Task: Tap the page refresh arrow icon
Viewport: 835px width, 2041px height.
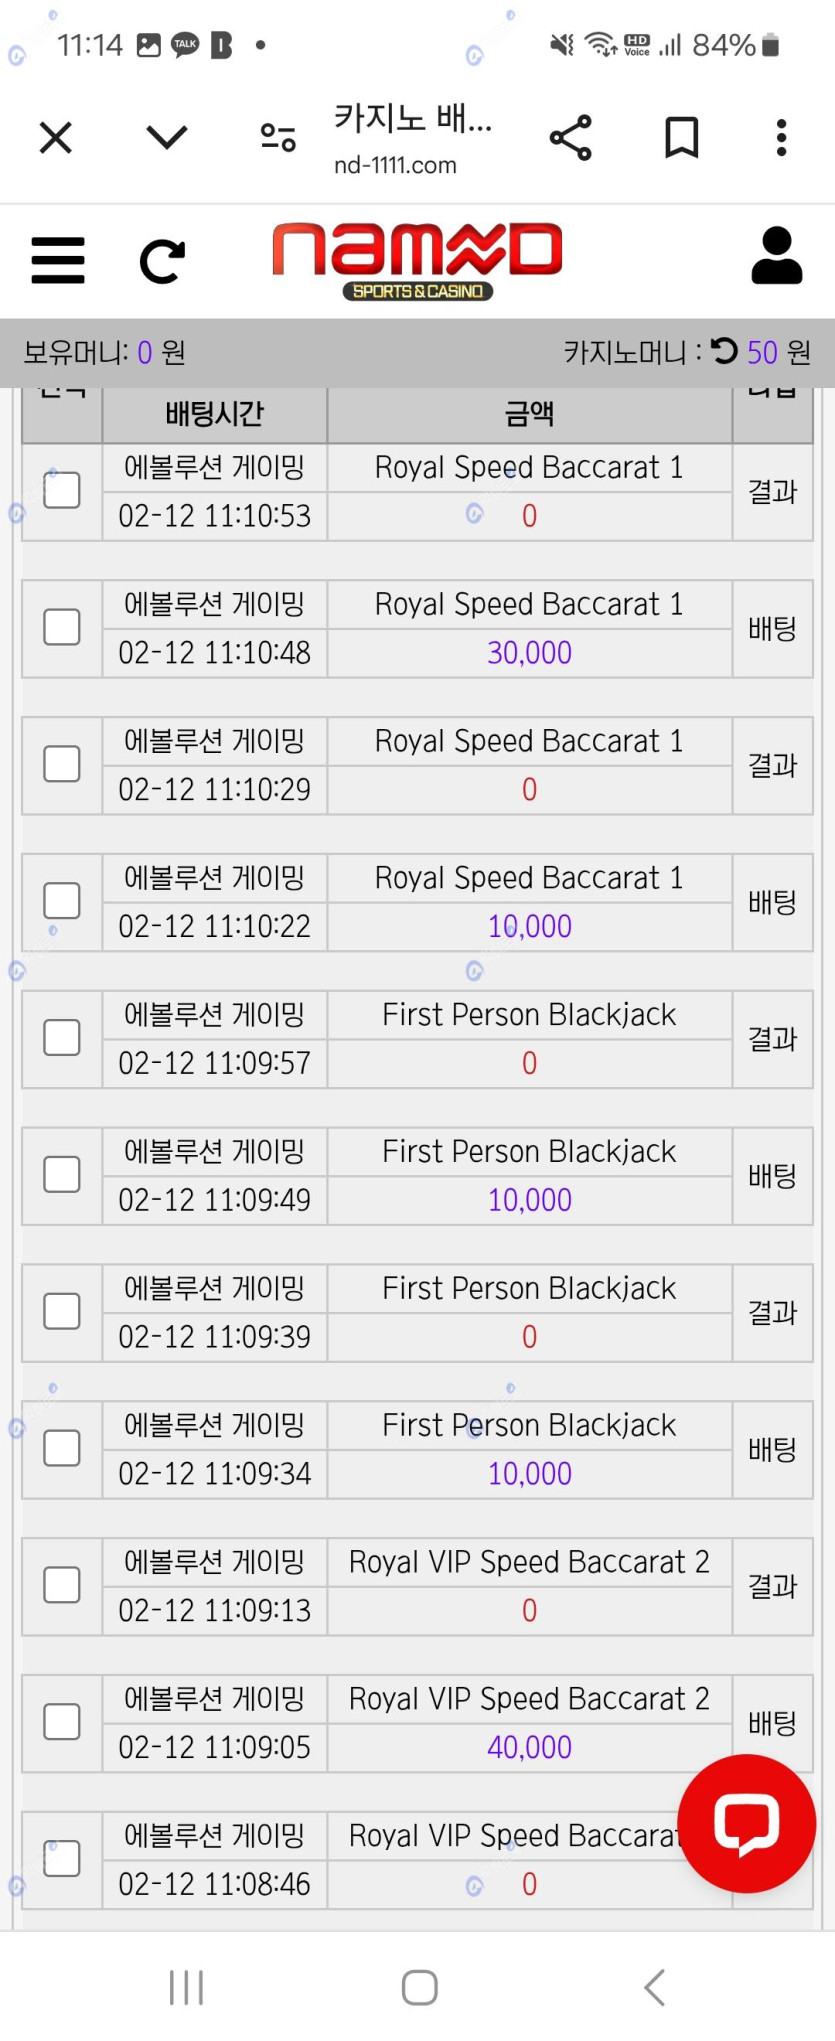Action: click(162, 262)
